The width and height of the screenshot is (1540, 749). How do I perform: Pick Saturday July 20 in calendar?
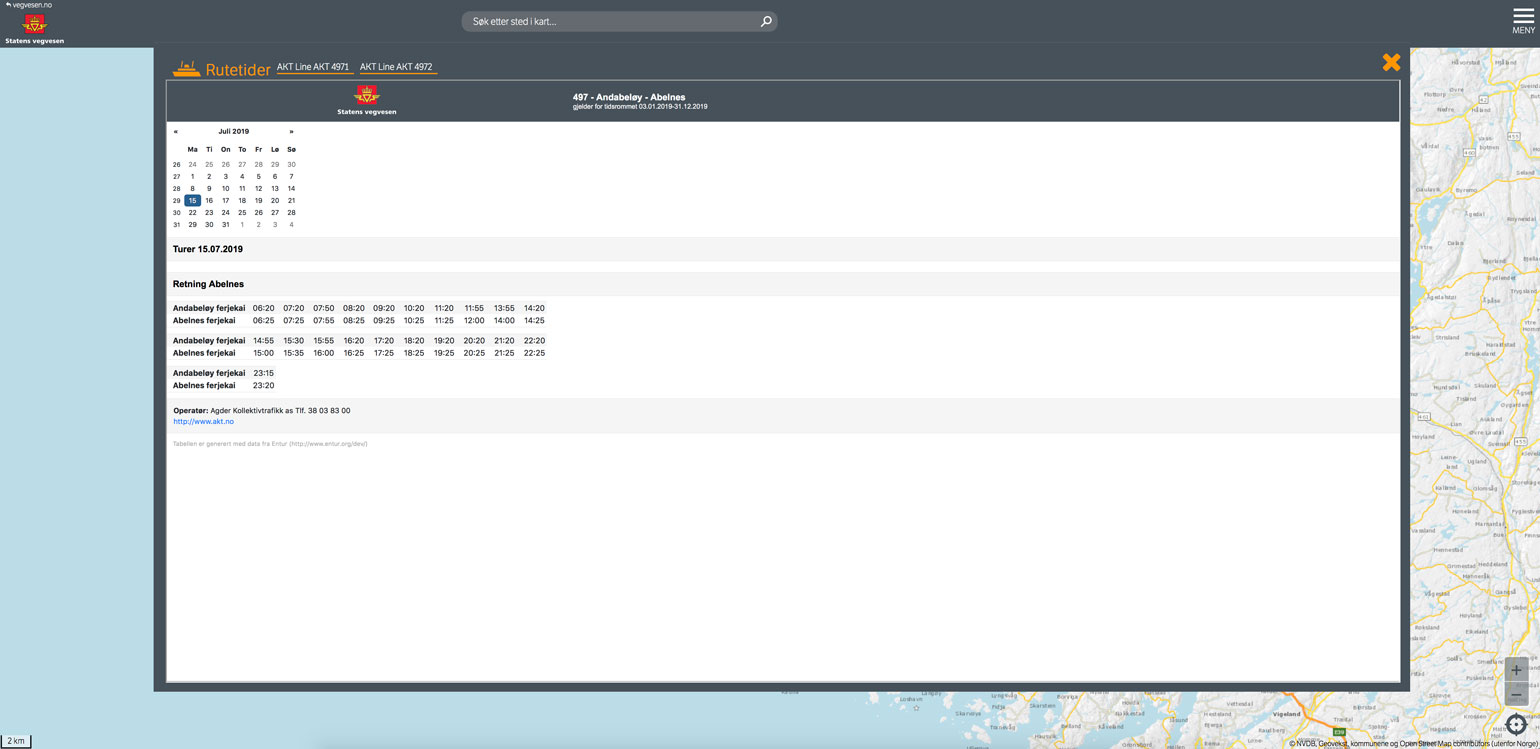click(275, 201)
